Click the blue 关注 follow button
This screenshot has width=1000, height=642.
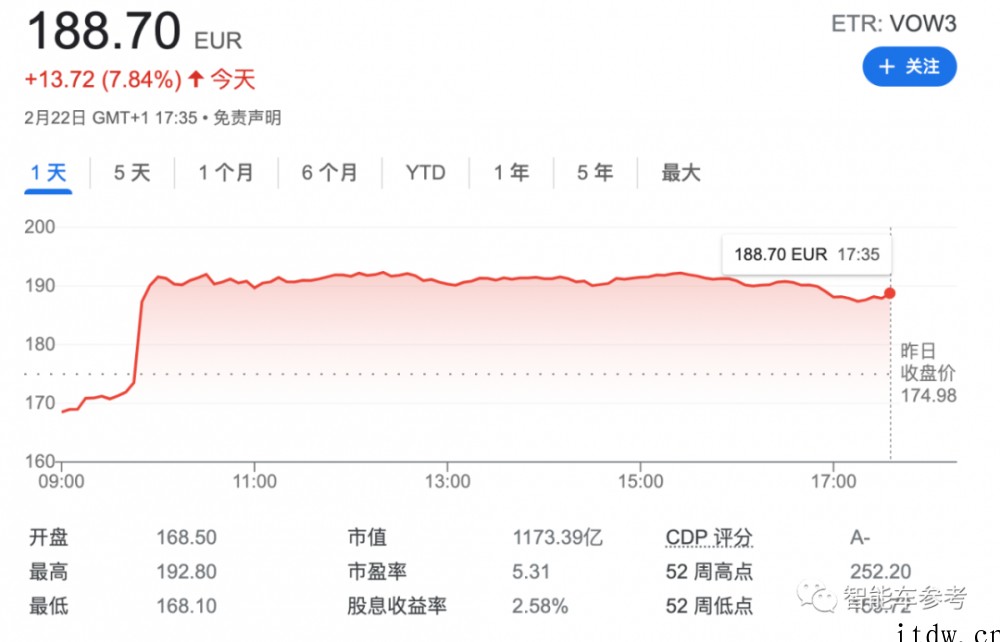[x=909, y=66]
